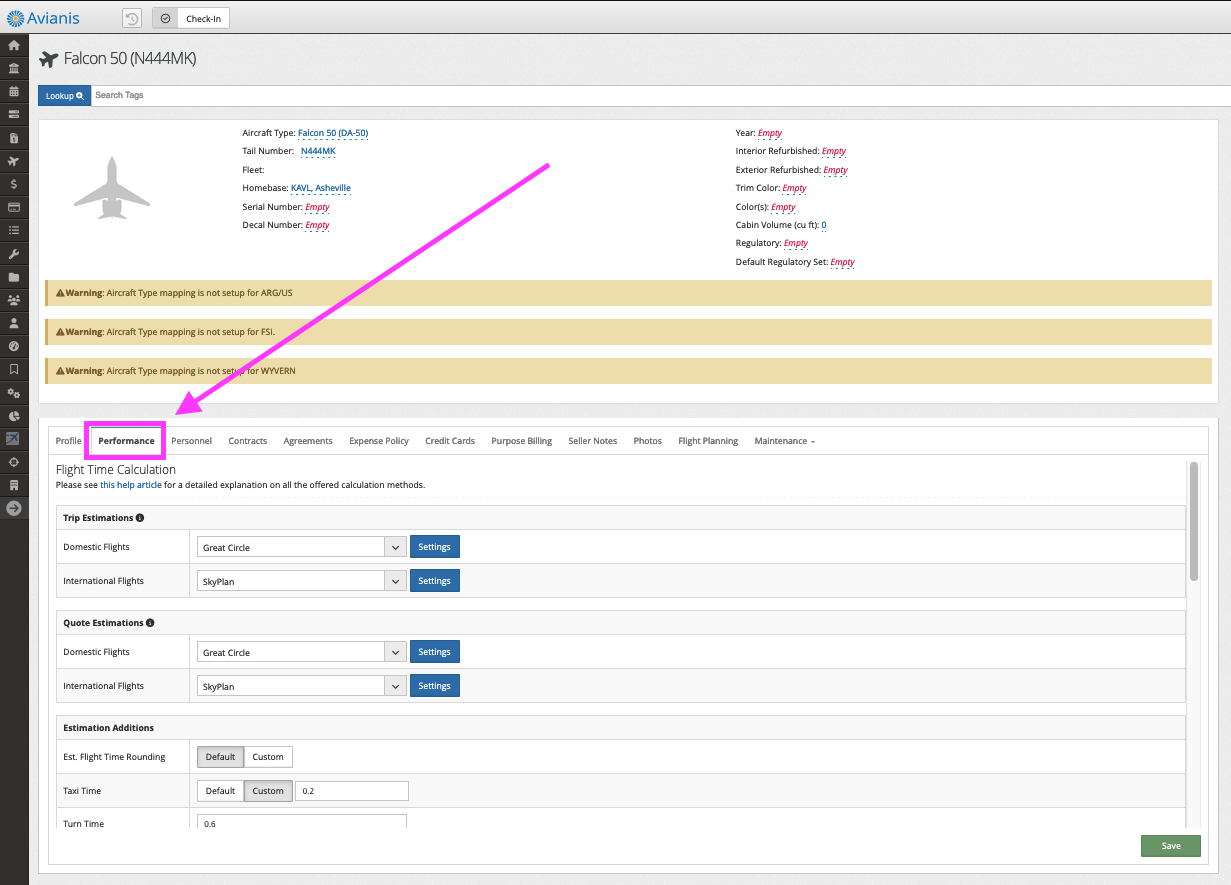Click the gray aircraft placeholder image
Image resolution: width=1231 pixels, height=885 pixels.
click(112, 188)
